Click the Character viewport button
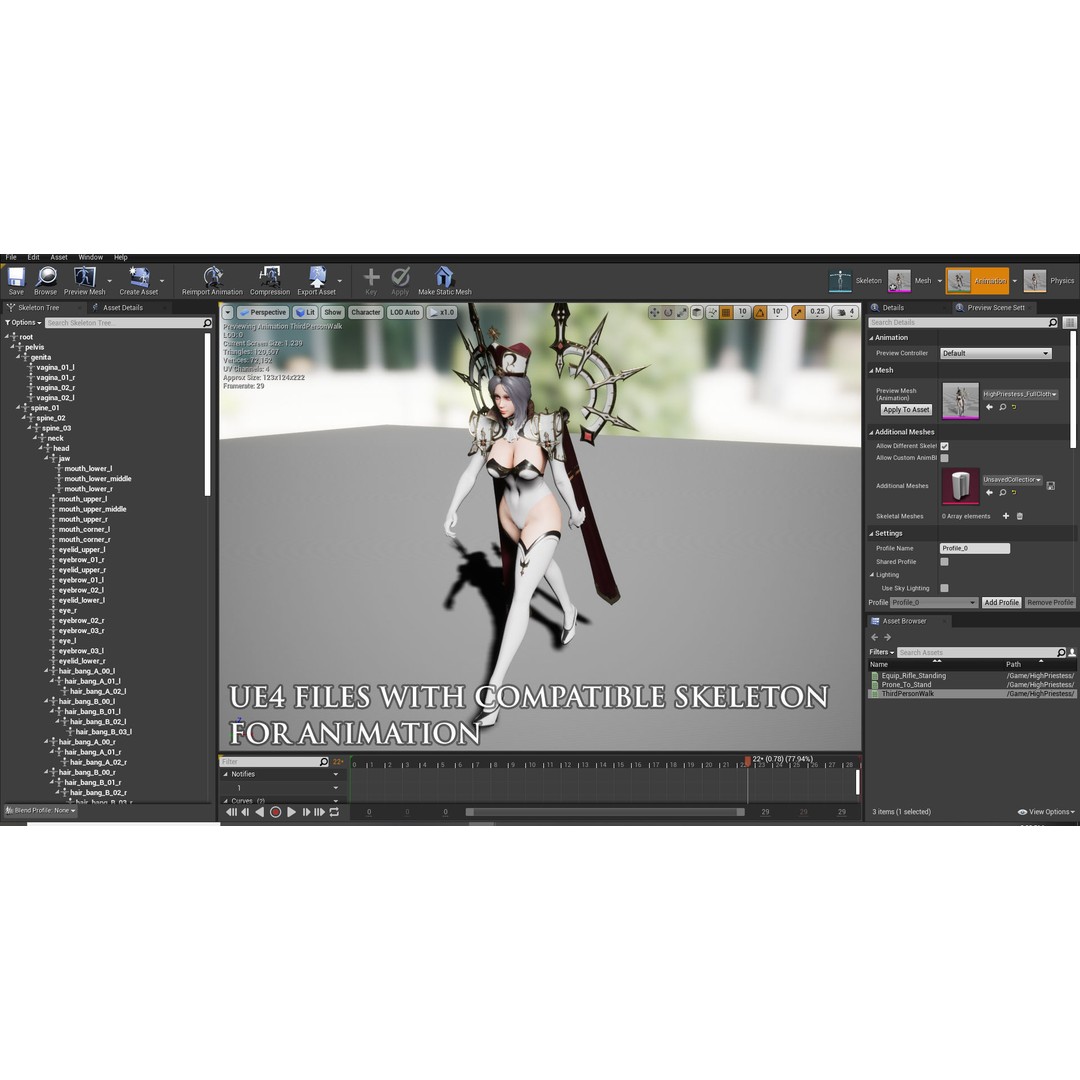This screenshot has height=1080, width=1080. point(366,312)
